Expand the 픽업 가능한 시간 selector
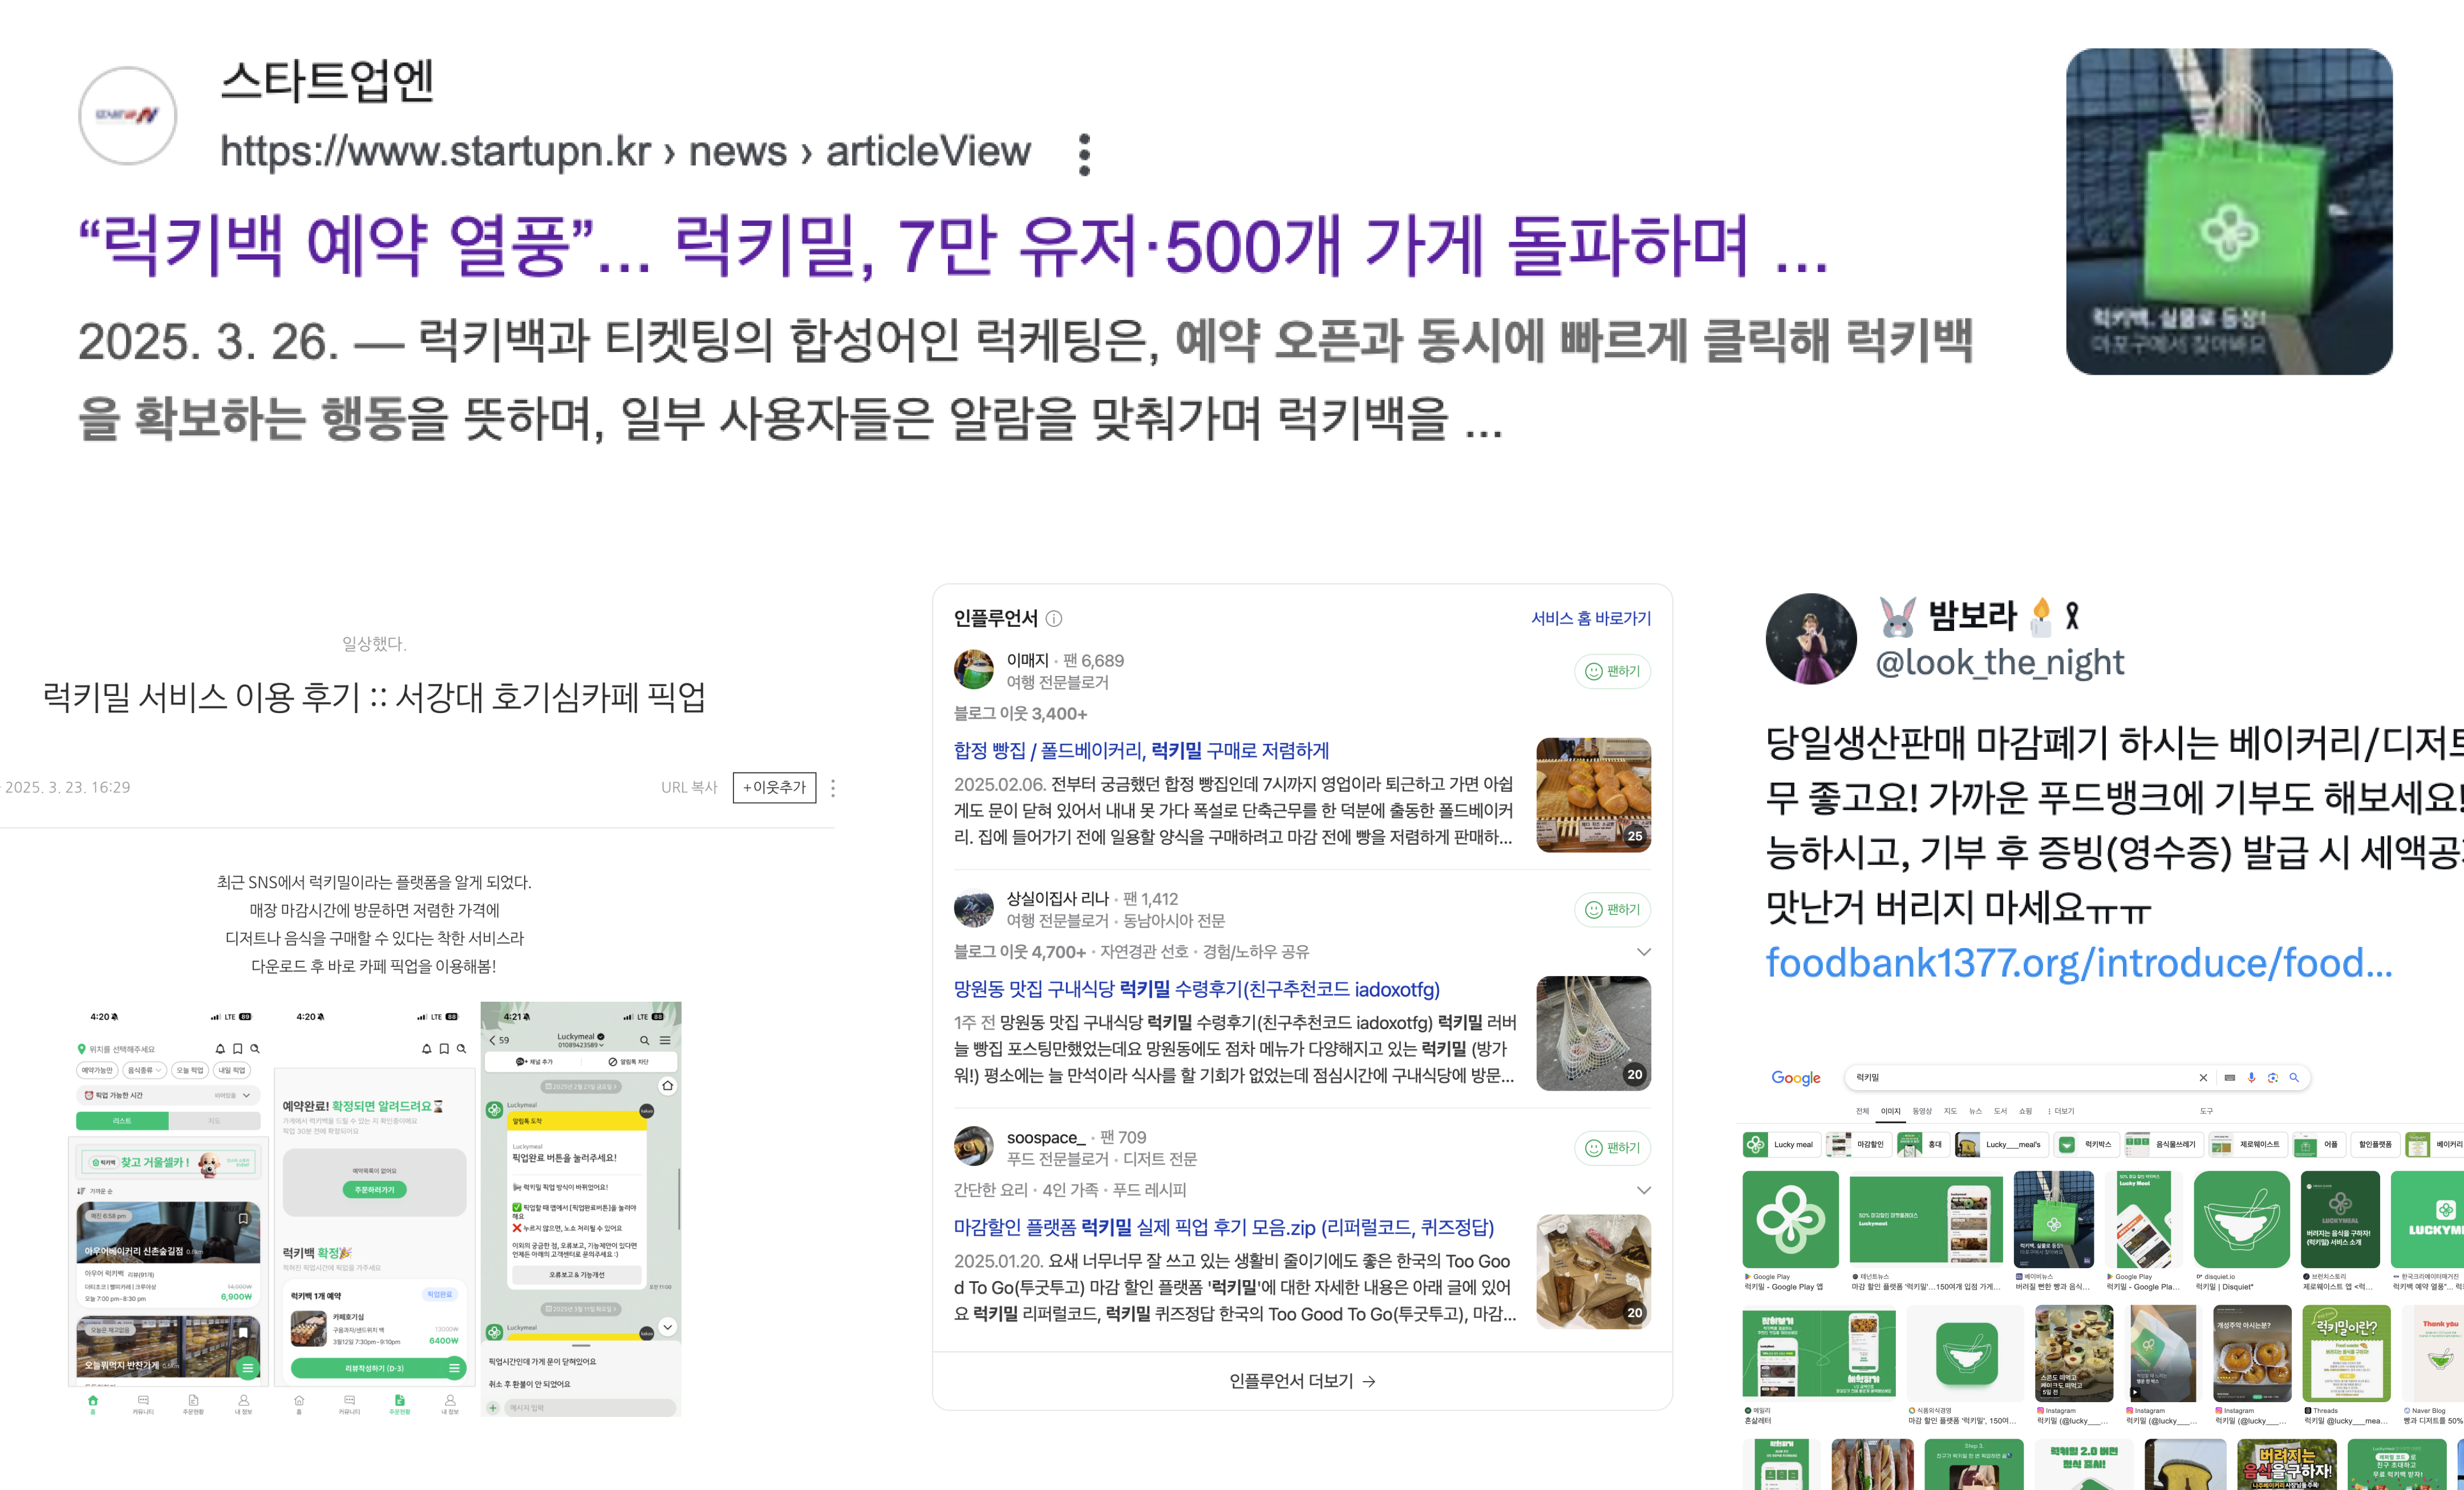Image resolution: width=2464 pixels, height=1490 pixels. 168,1095
